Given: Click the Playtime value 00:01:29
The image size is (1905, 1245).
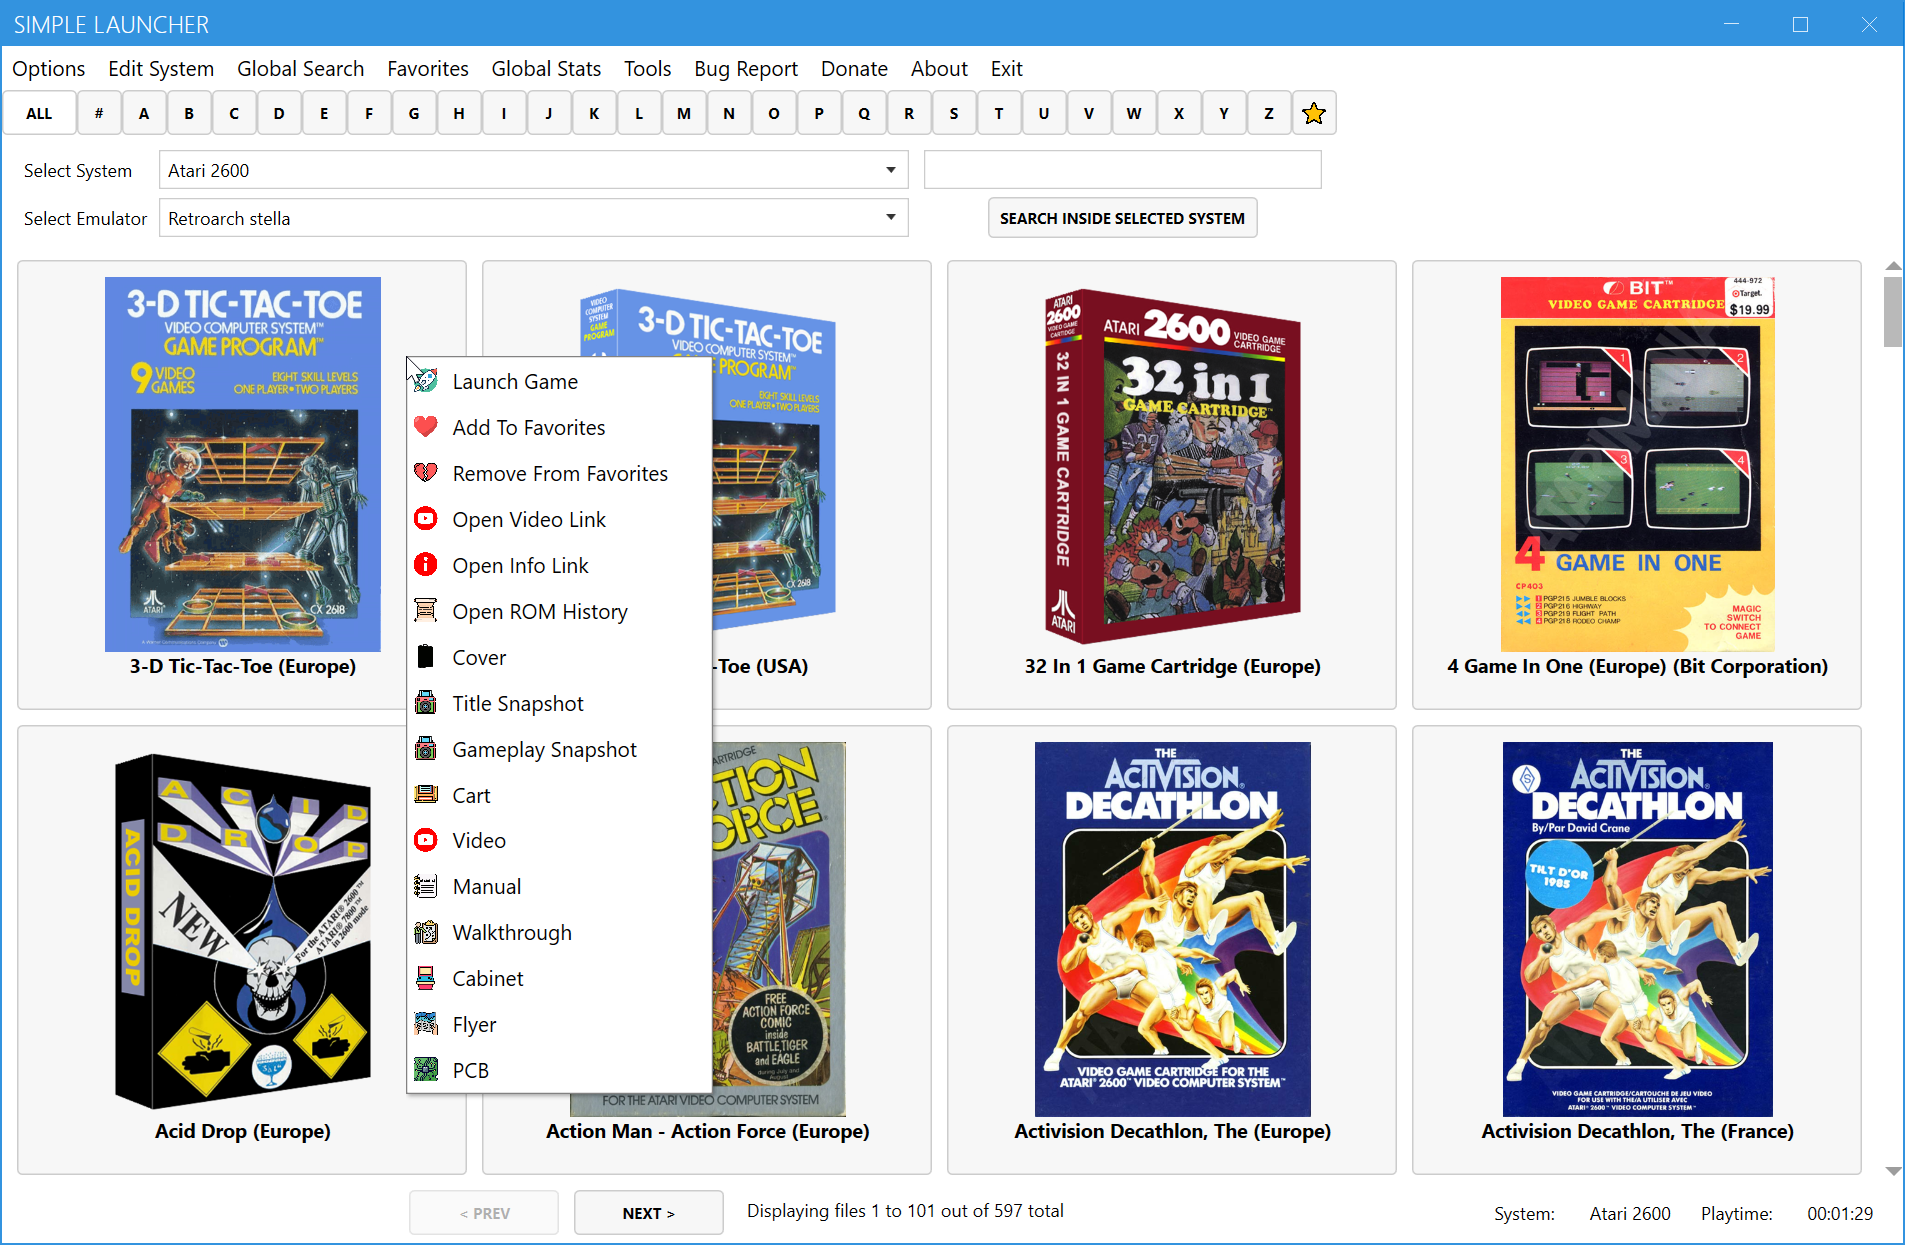Looking at the screenshot, I should [x=1839, y=1213].
